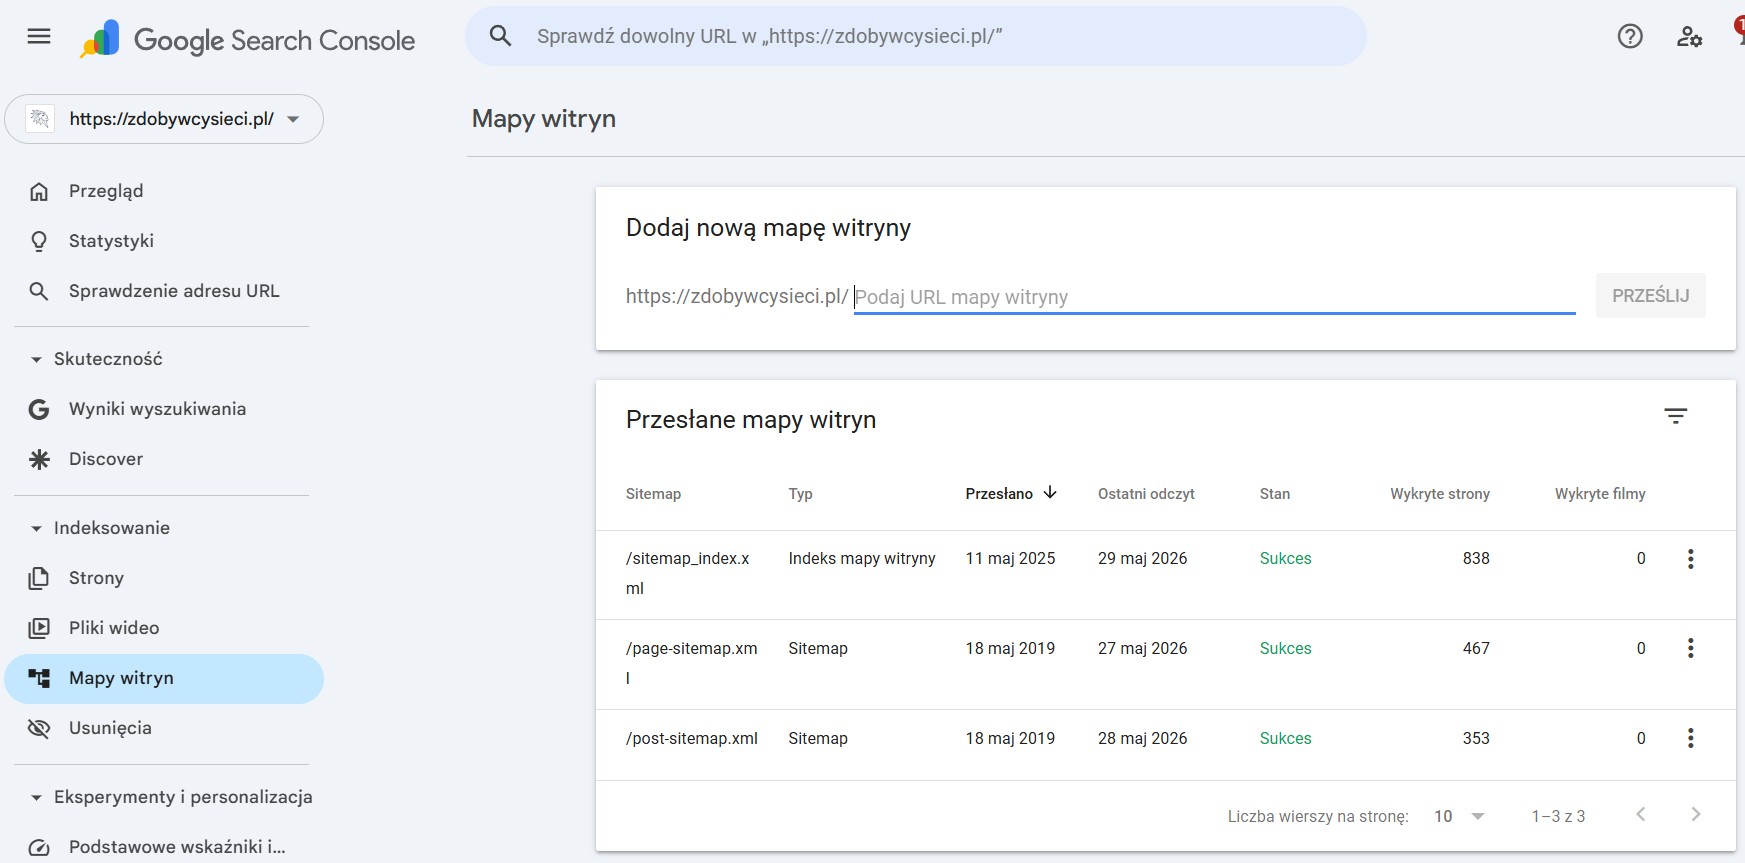
Task: Open more options for /post-sitemap.xml row
Action: pyautogui.click(x=1691, y=738)
